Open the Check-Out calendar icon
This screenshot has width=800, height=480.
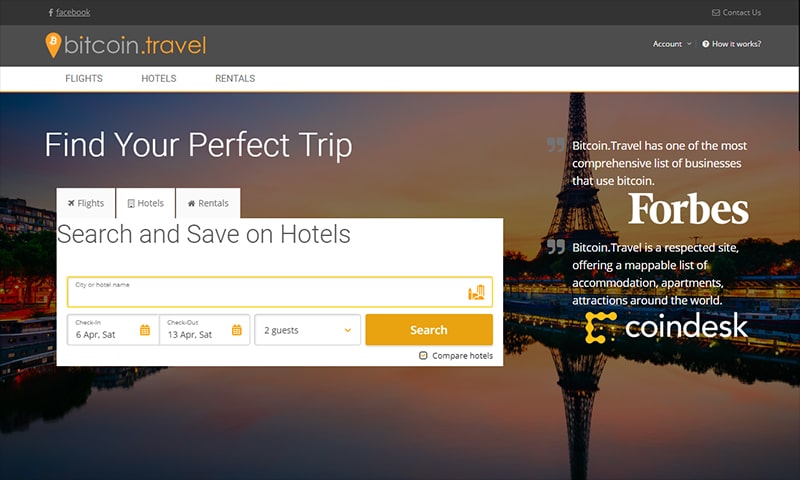click(237, 330)
